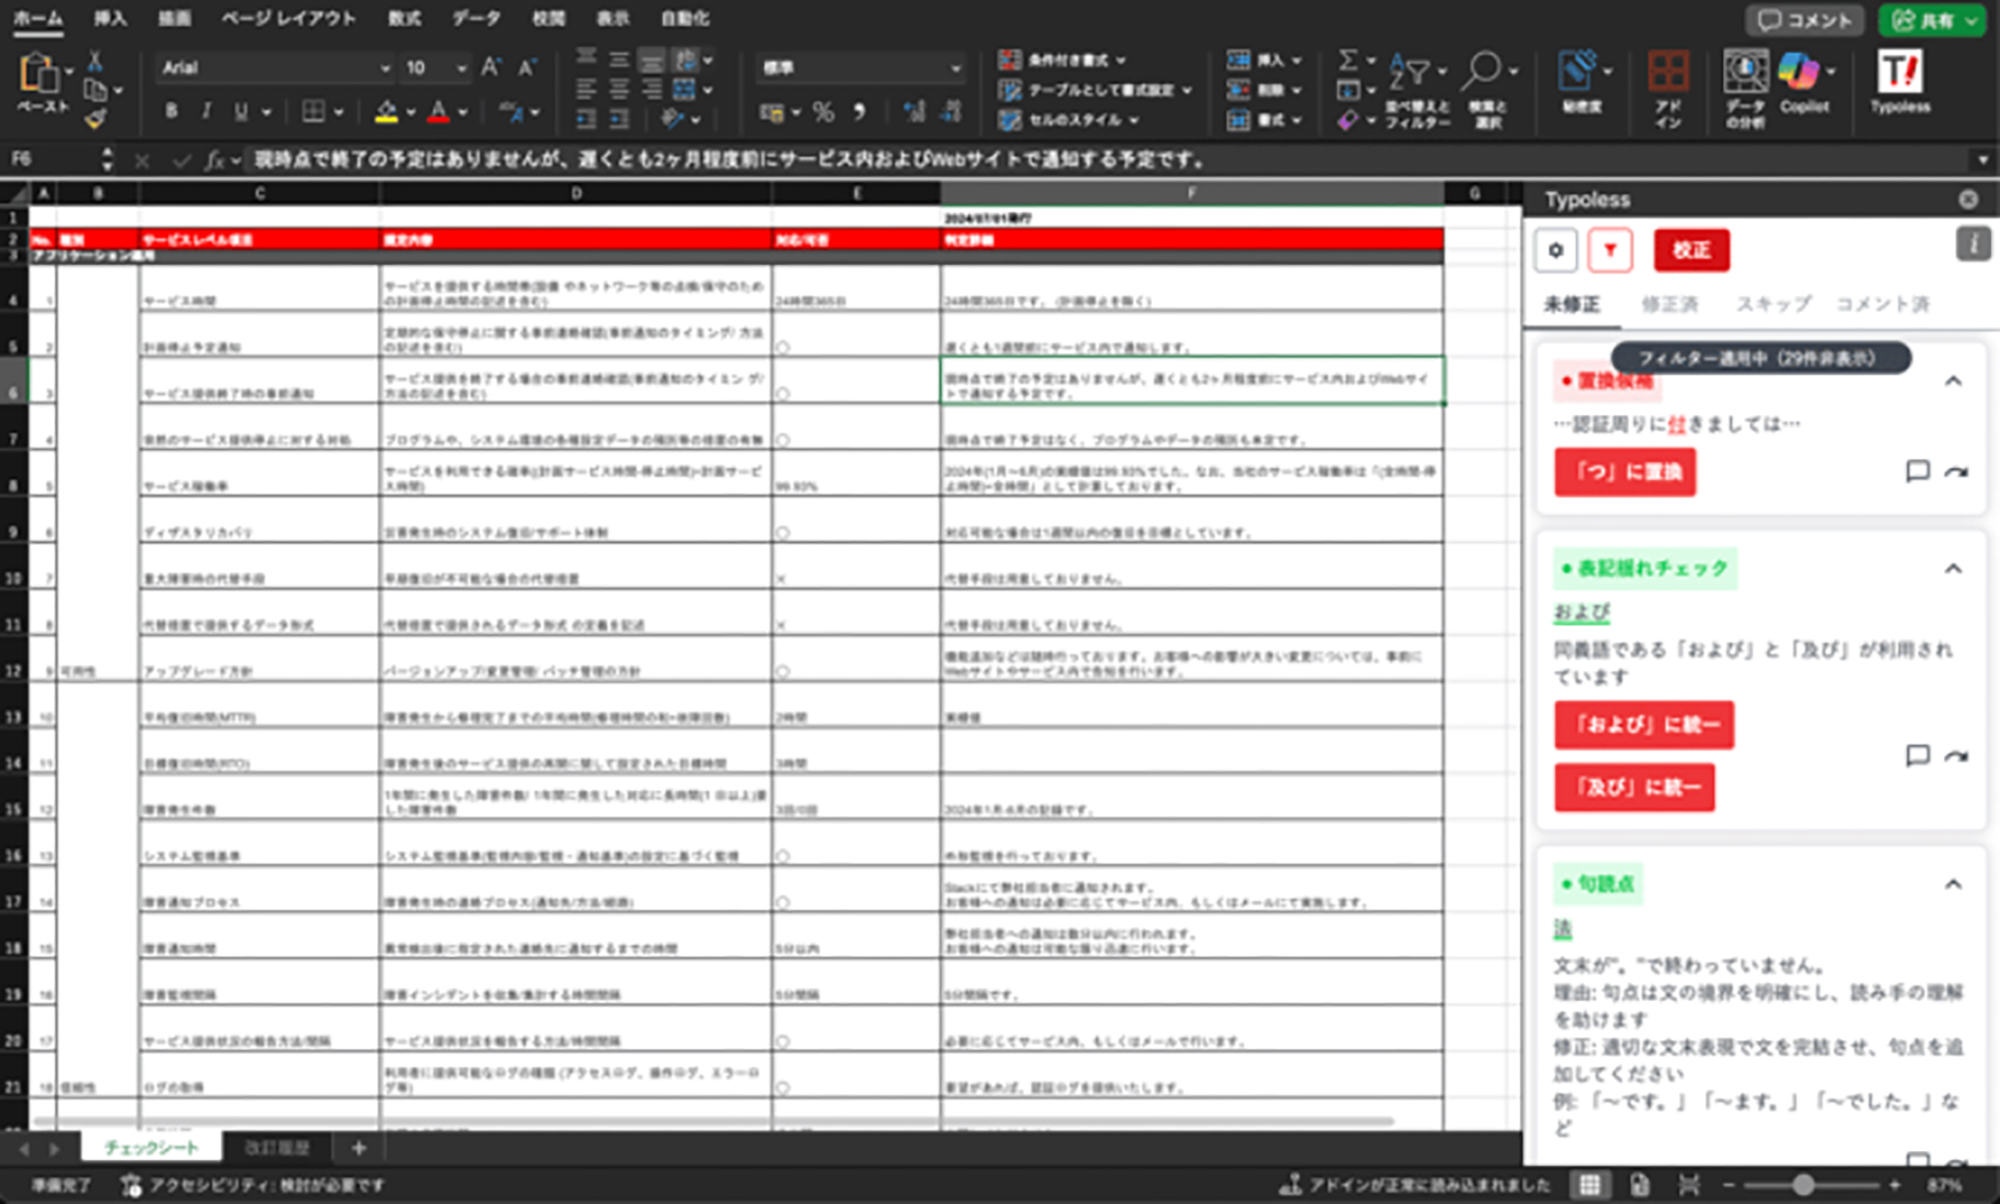The width and height of the screenshot is (2000, 1204).
Task: Select the 修正済 tab in Typoless
Action: point(1669,305)
